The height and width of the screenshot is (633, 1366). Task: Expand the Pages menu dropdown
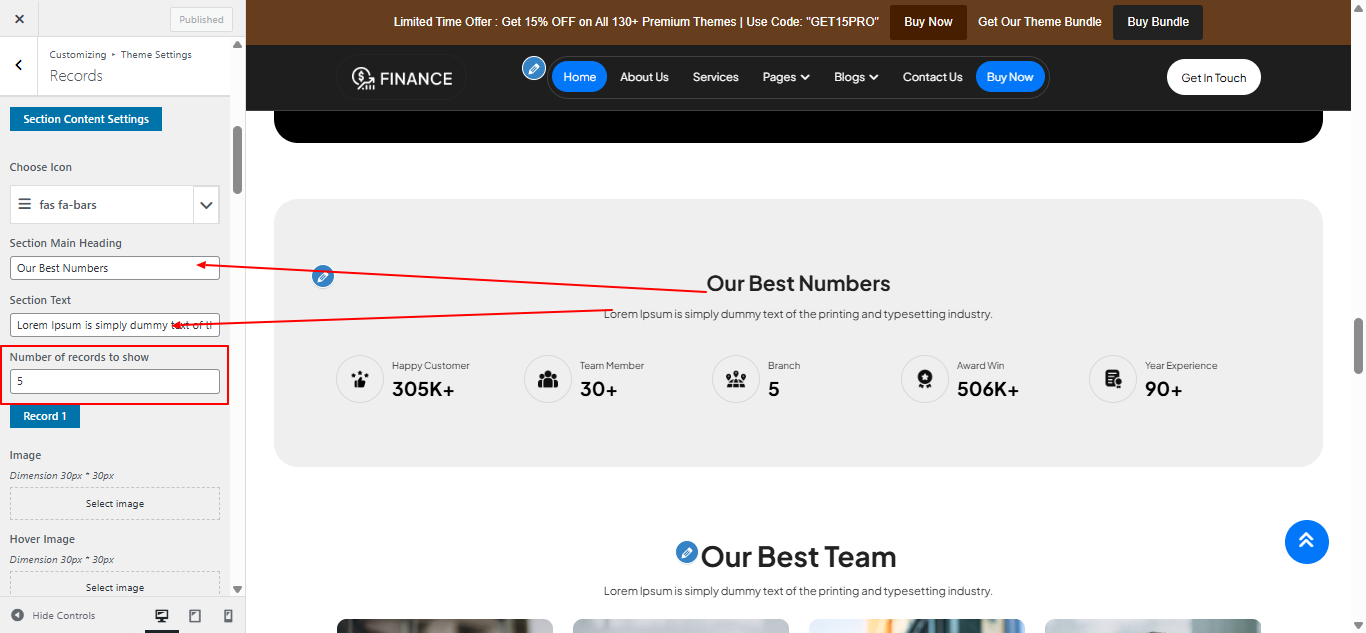click(x=786, y=77)
